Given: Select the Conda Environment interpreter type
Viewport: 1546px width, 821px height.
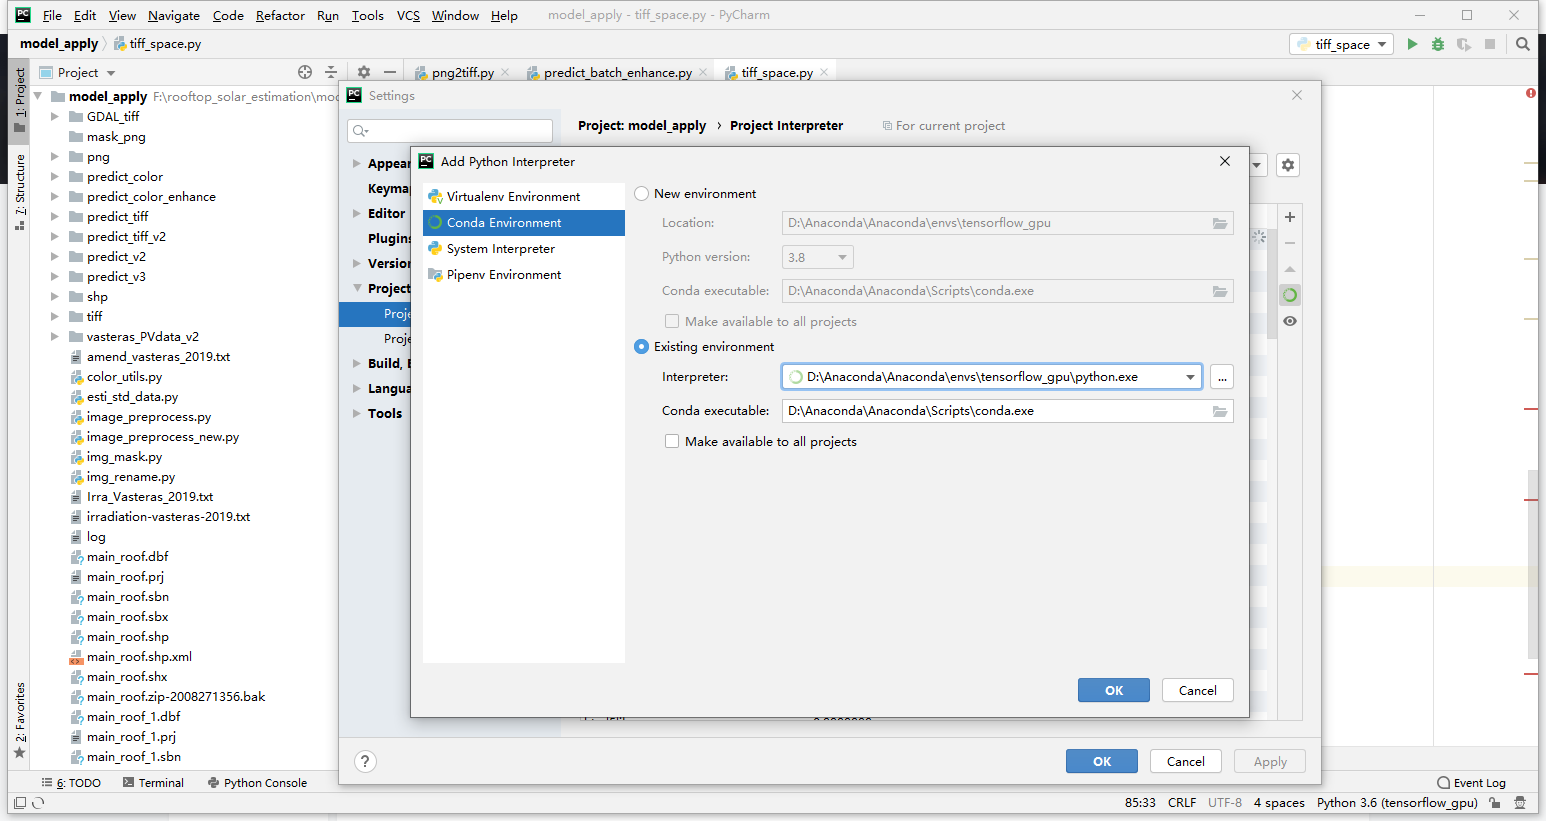Looking at the screenshot, I should 507,224.
